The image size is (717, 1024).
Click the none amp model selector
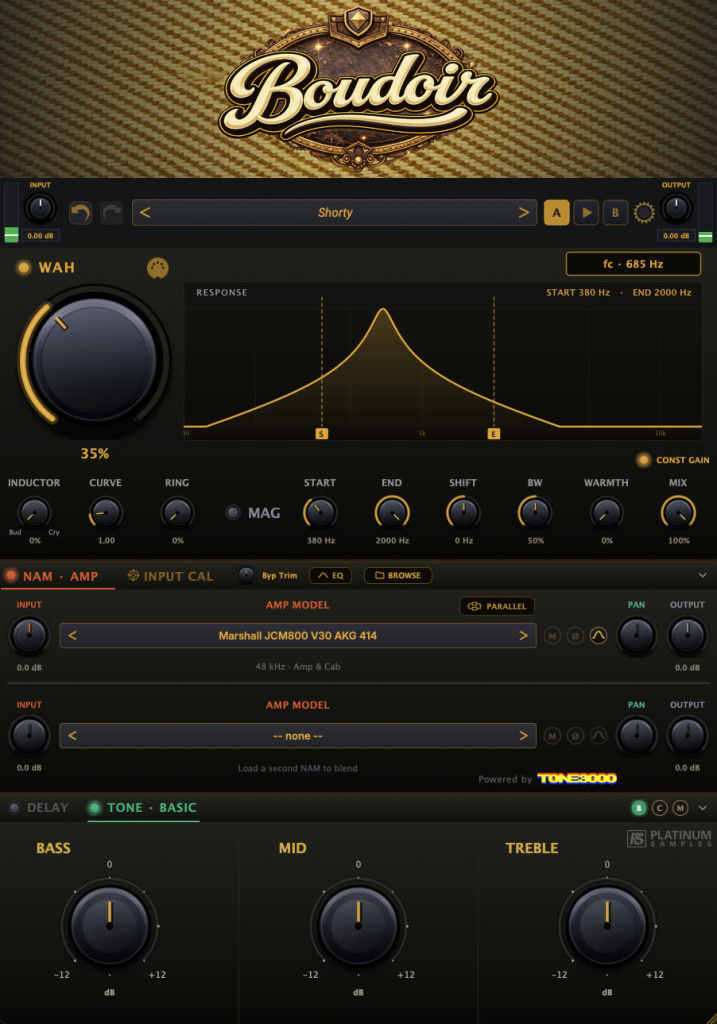pyautogui.click(x=298, y=736)
